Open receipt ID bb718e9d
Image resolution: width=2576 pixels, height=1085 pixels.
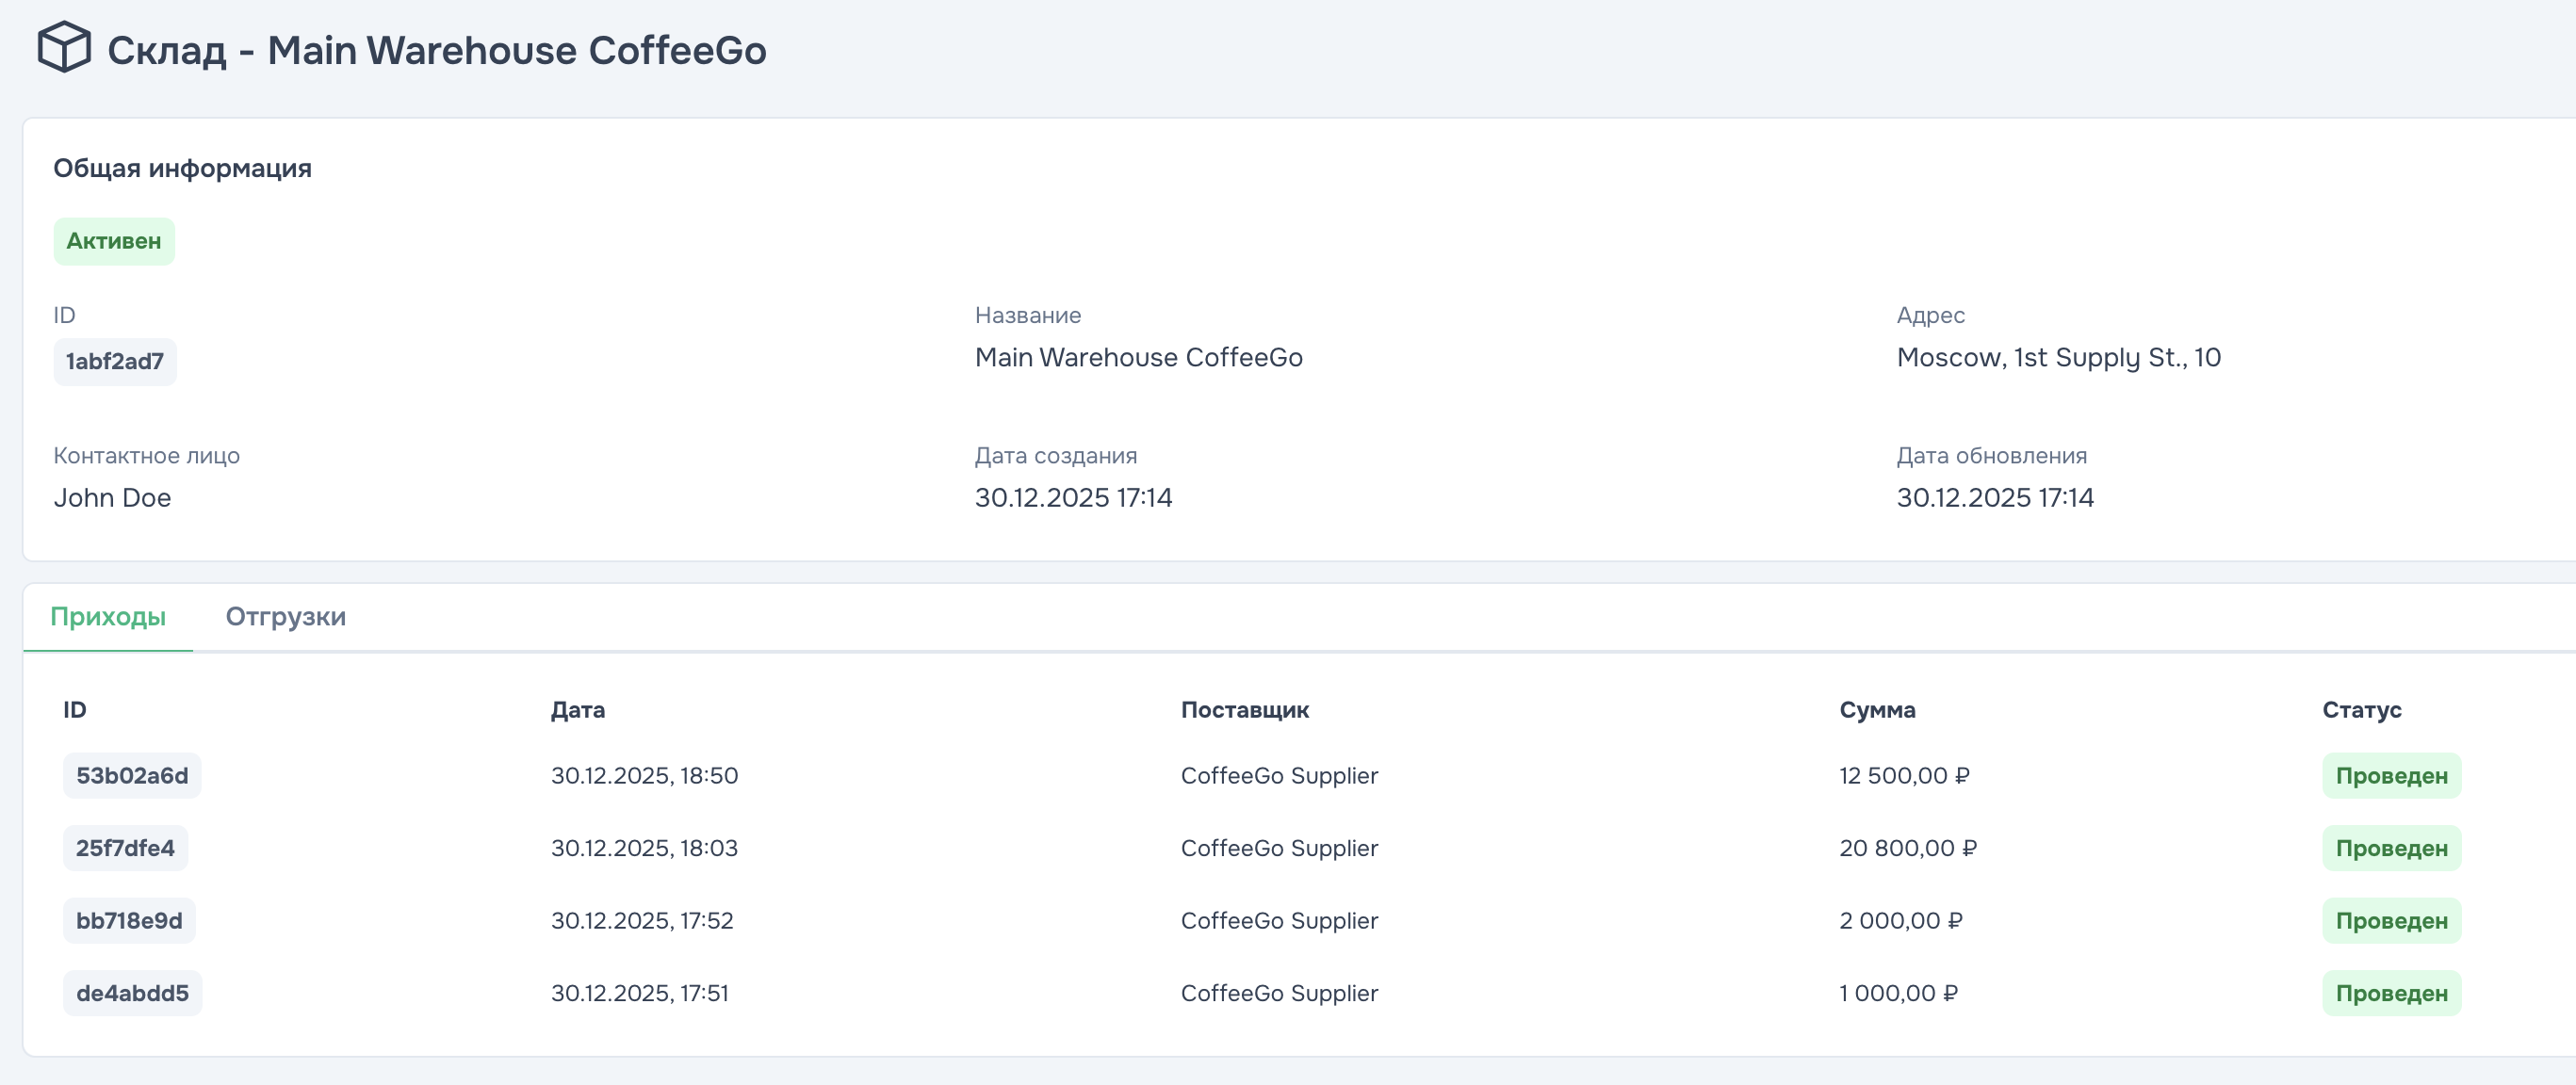tap(129, 921)
